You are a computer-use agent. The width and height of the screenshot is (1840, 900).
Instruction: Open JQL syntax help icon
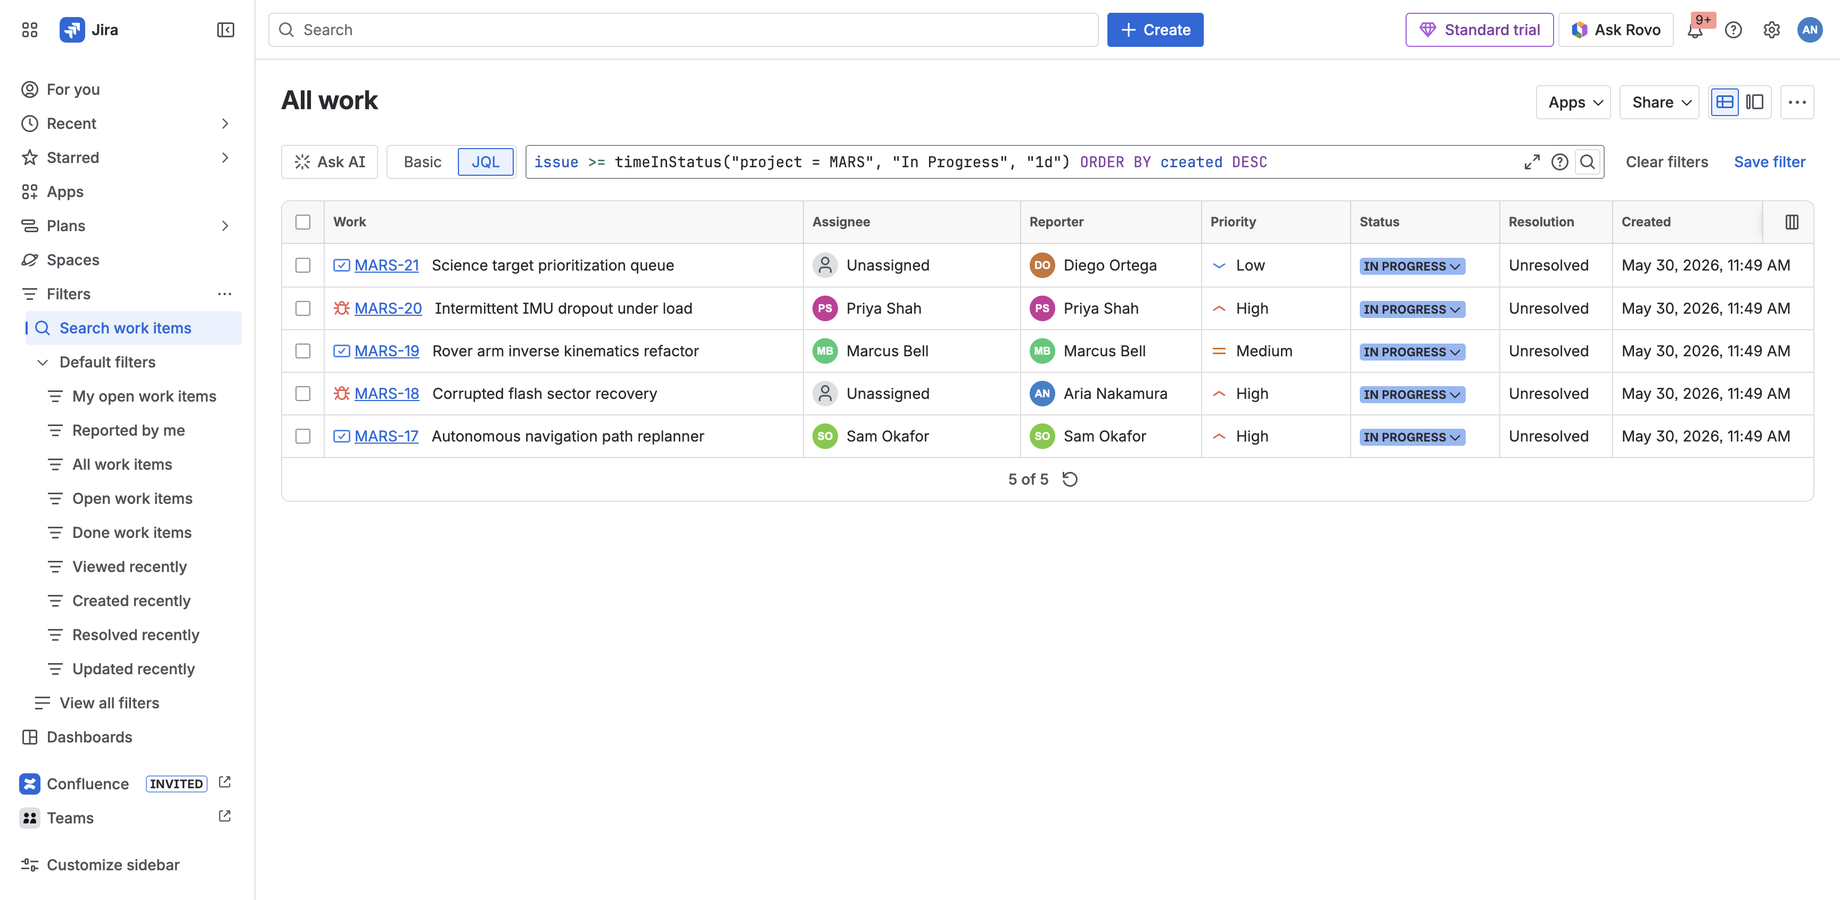[1560, 162]
